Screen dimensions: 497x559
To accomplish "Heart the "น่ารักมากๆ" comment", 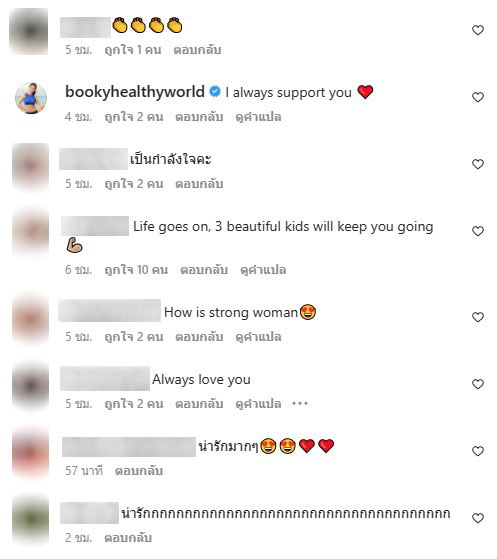I will coord(477,451).
